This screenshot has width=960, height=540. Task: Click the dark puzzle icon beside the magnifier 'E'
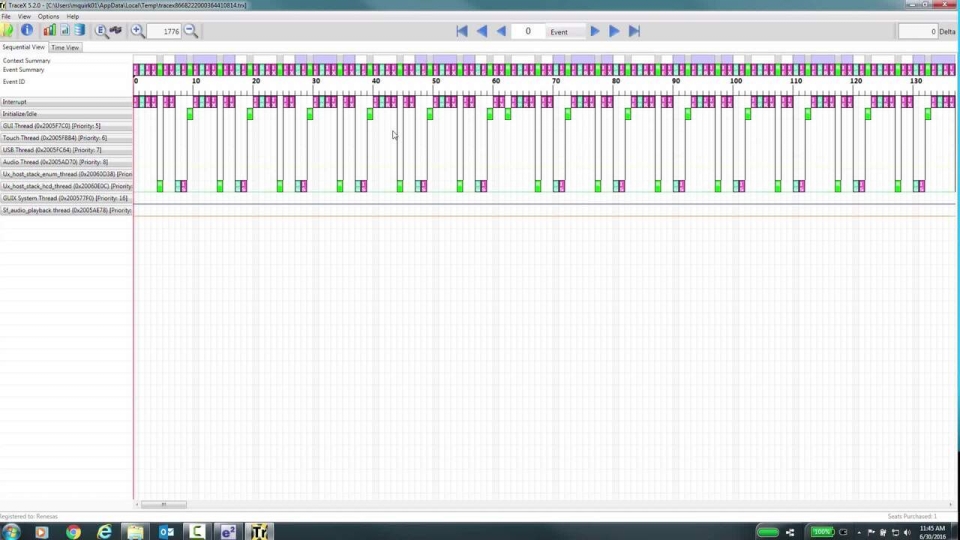[116, 30]
